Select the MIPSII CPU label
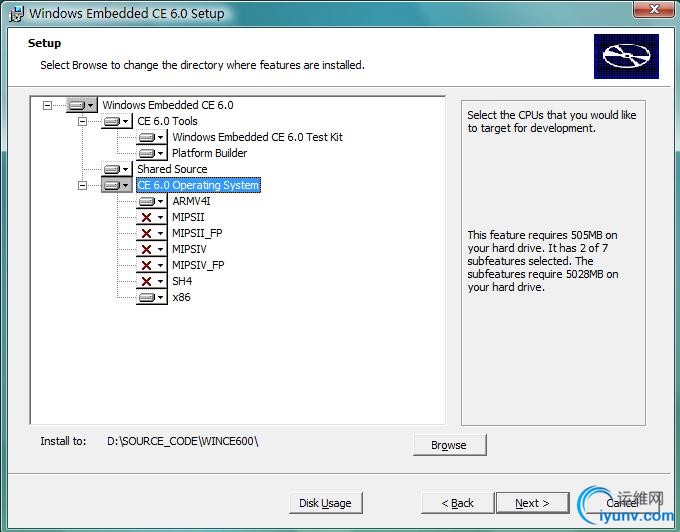This screenshot has width=680, height=532. pyautogui.click(x=188, y=217)
